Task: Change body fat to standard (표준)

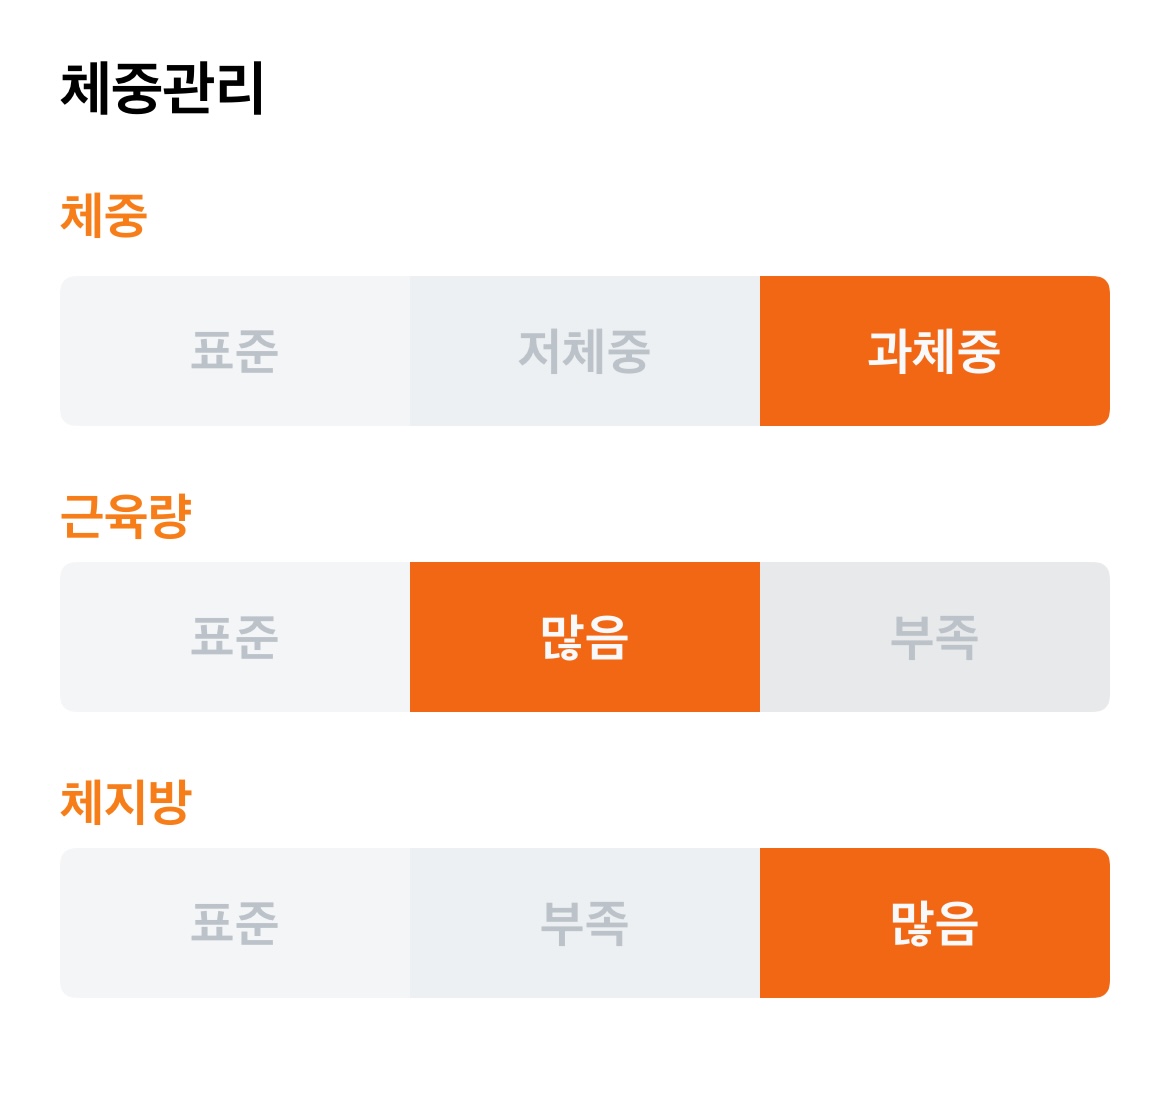Action: tap(235, 923)
